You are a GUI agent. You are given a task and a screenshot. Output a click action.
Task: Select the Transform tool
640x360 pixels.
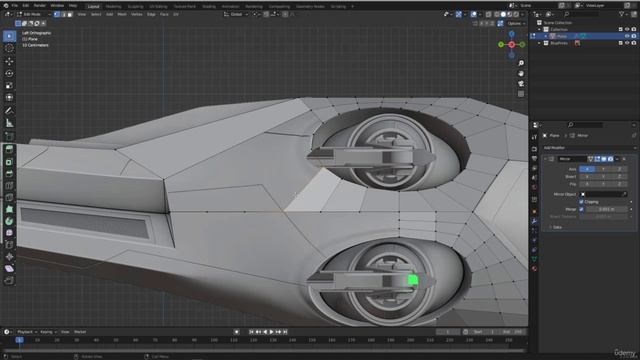coord(9,98)
